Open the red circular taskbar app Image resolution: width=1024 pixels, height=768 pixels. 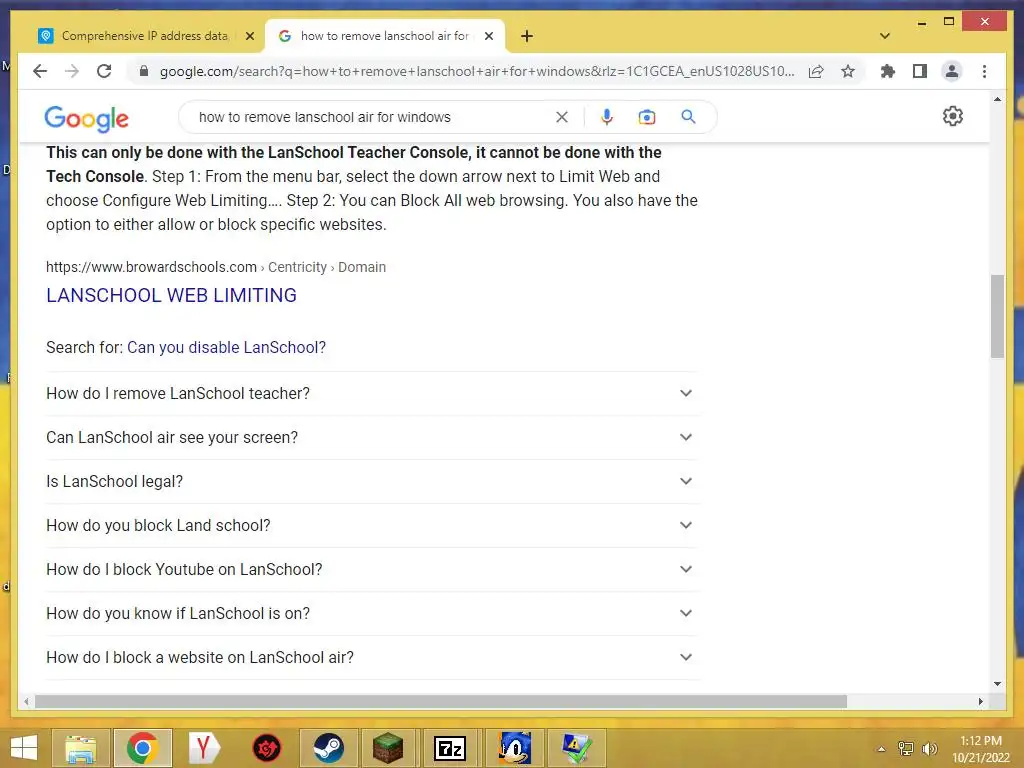point(266,748)
